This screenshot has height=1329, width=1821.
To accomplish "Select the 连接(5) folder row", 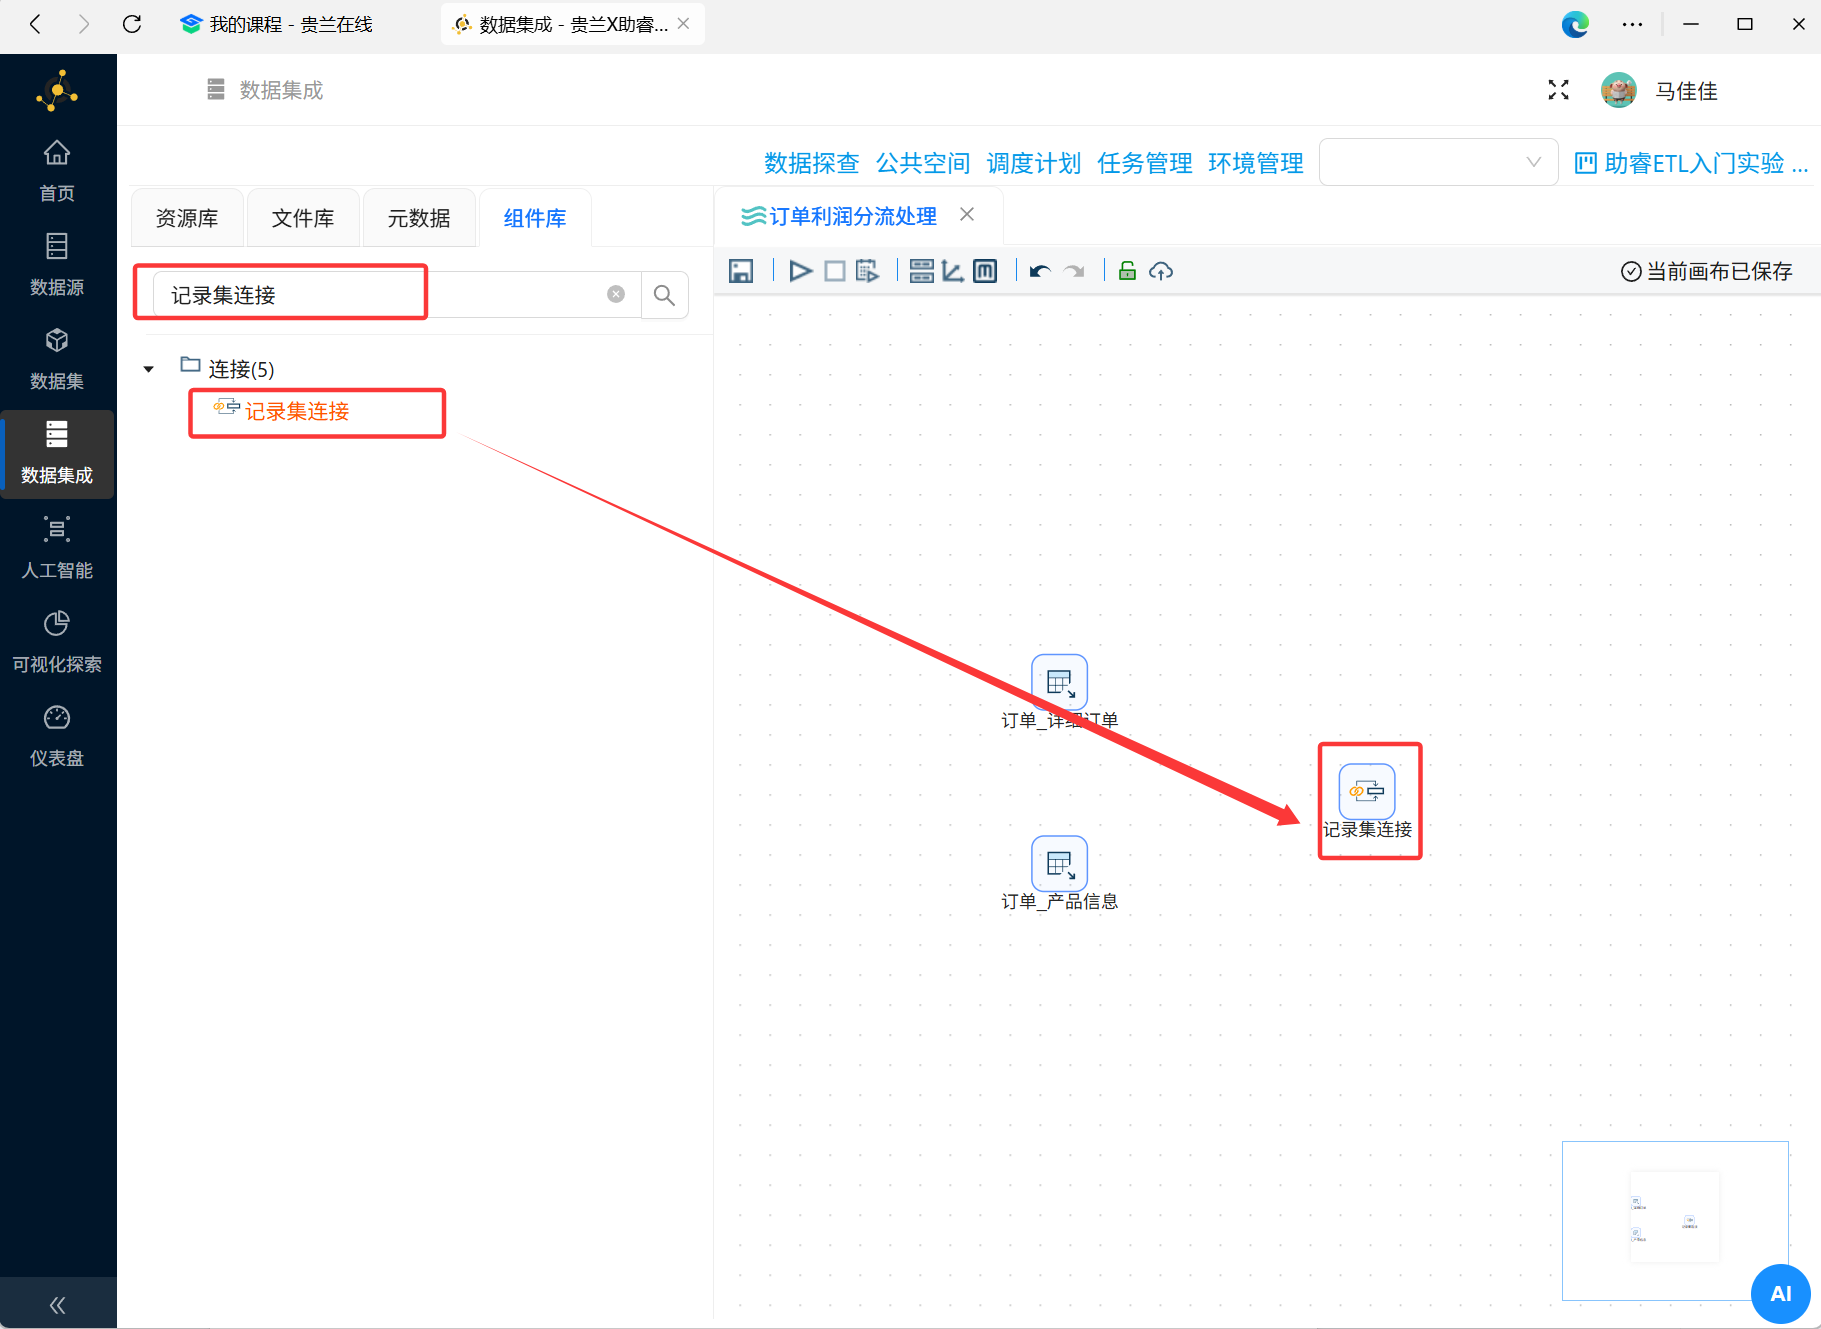I will coord(227,368).
